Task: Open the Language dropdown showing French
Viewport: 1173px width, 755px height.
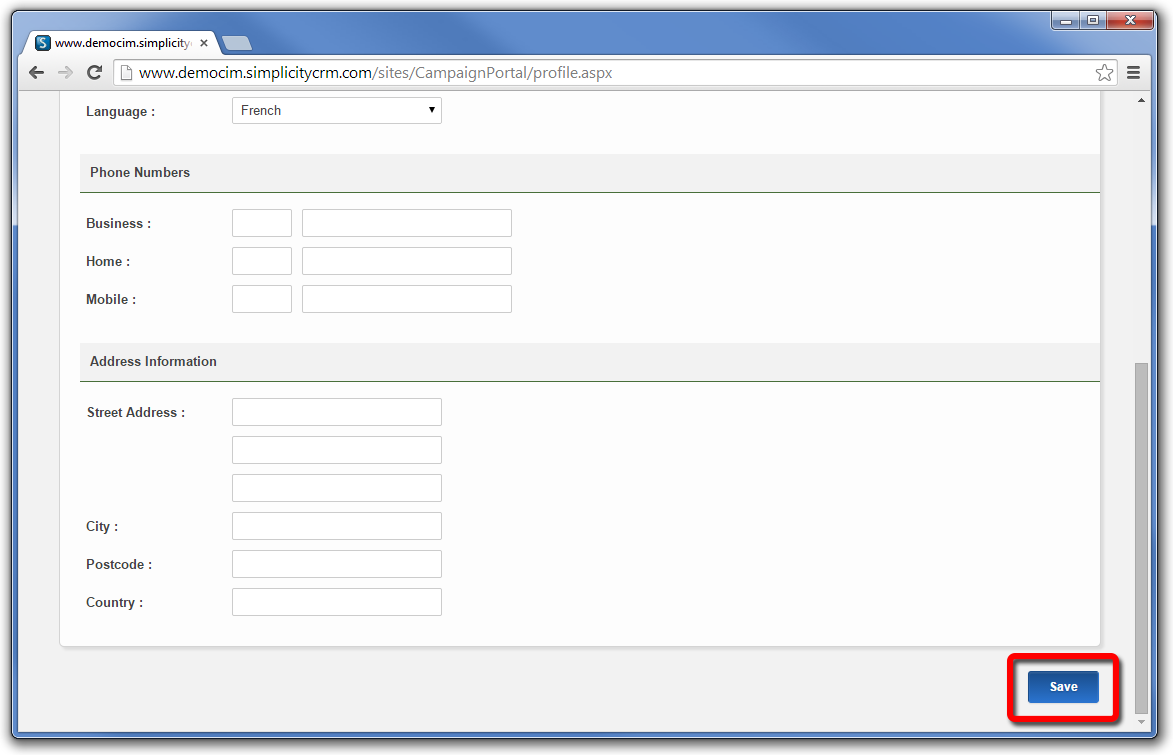Action: [x=337, y=111]
